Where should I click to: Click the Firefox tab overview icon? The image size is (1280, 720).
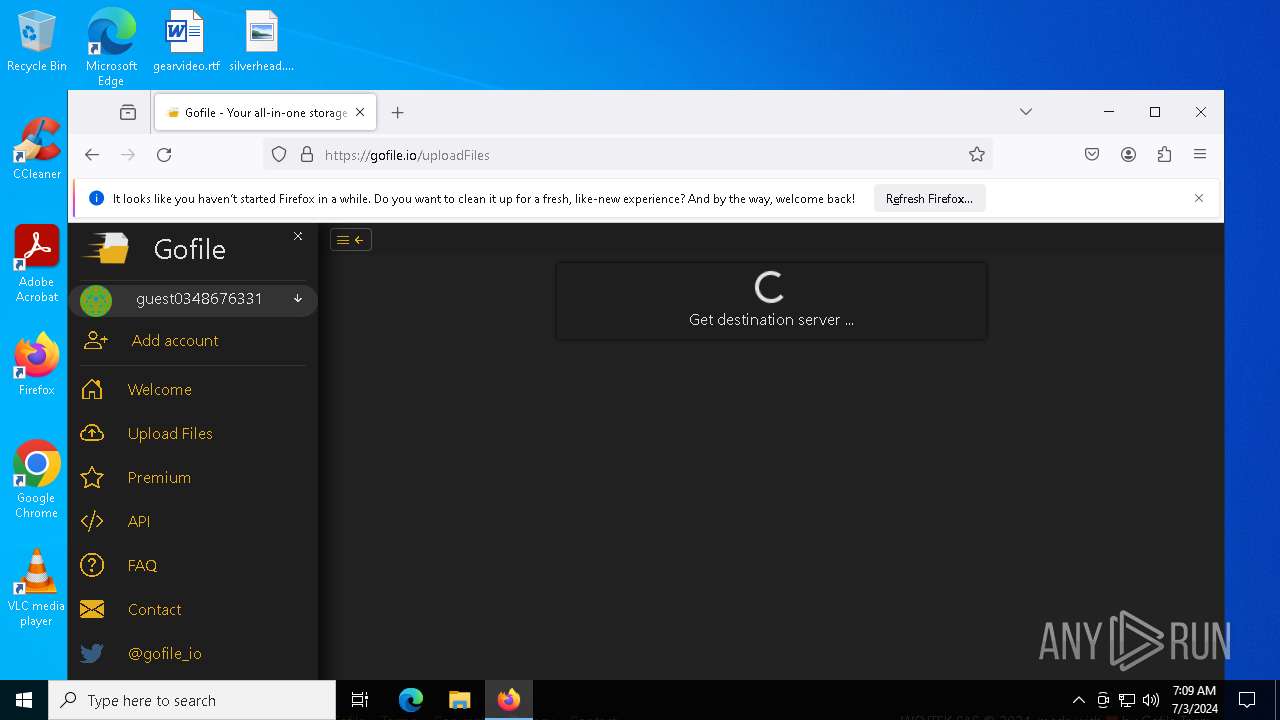(x=128, y=112)
